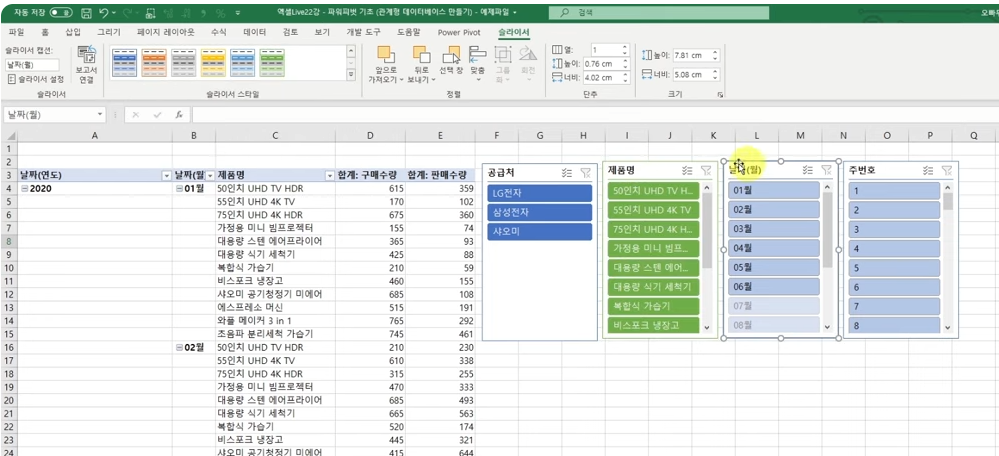Expand the slicer styles gallery
The height and width of the screenshot is (456, 999).
pyautogui.click(x=350, y=75)
